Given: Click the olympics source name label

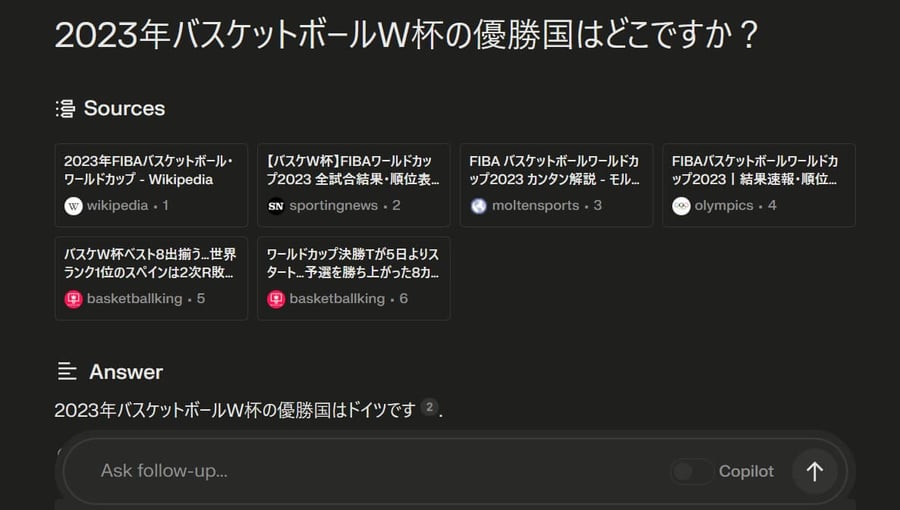Looking at the screenshot, I should [x=724, y=205].
